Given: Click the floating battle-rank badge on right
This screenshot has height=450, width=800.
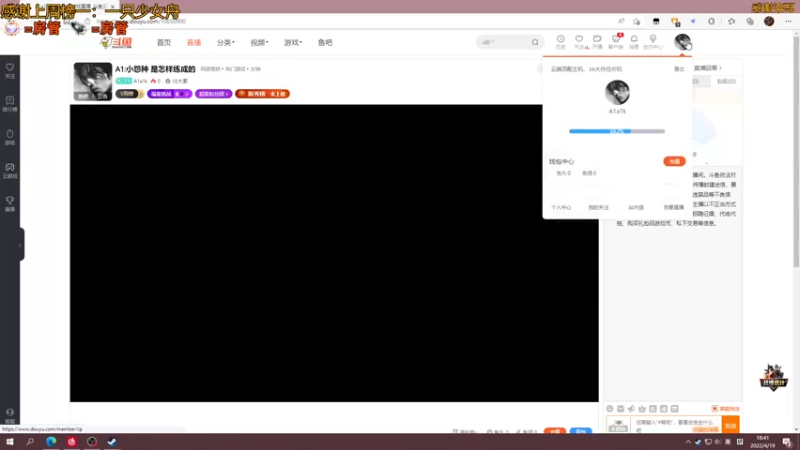Looking at the screenshot, I should (773, 378).
